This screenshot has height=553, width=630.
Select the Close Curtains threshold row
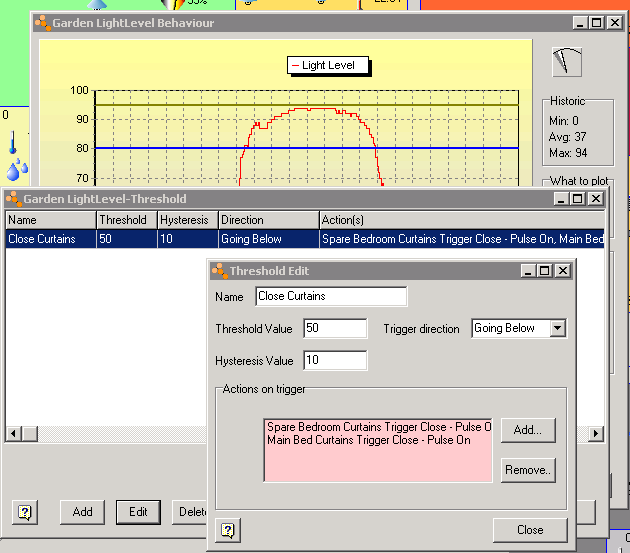[50, 239]
